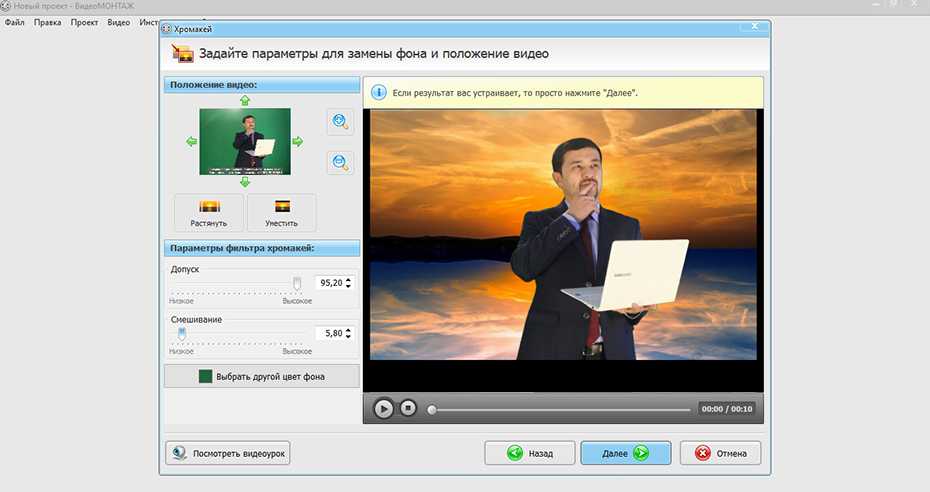Click the Растянуть stretch button
The height and width of the screenshot is (492, 930).
[209, 213]
